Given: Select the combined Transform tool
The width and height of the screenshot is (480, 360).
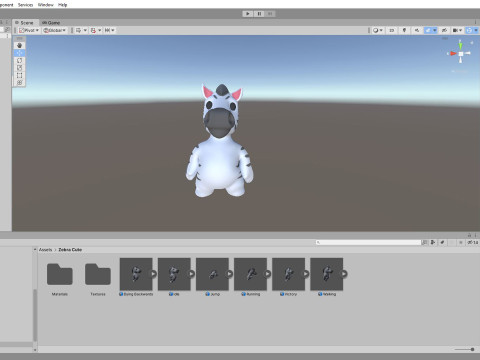Looking at the screenshot, I should pos(19,82).
